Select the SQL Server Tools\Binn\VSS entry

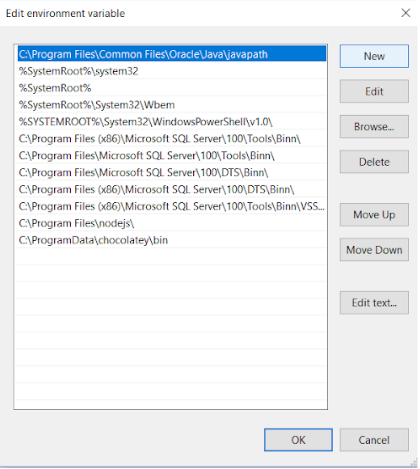[x=171, y=206]
